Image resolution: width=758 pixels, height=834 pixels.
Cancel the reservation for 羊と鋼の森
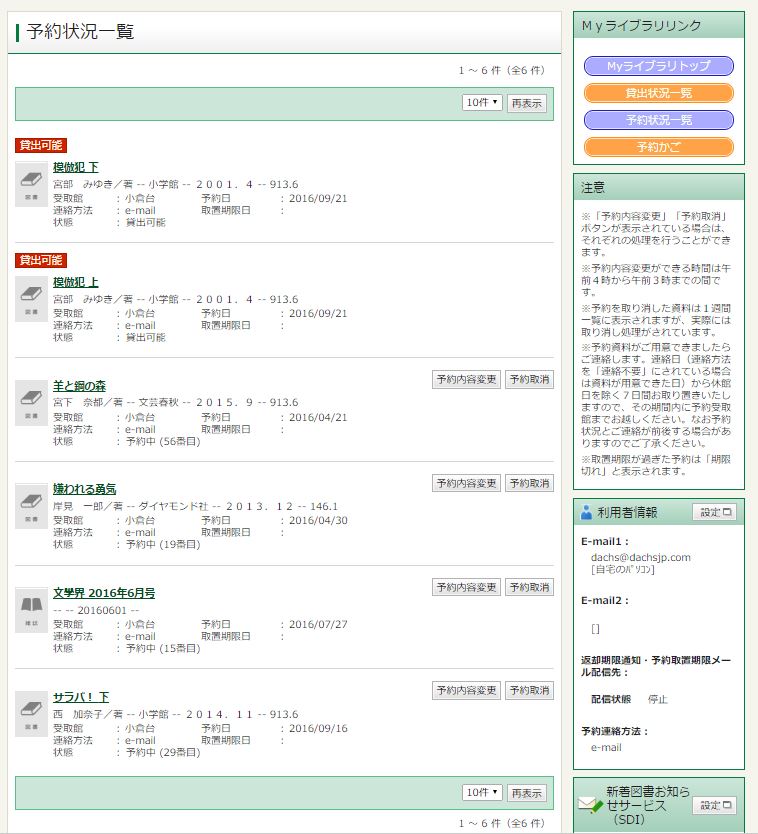tap(528, 380)
